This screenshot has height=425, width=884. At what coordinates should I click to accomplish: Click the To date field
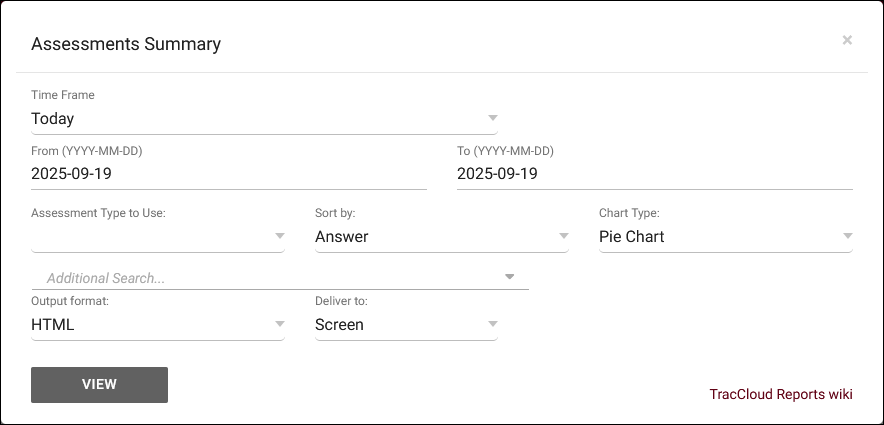click(654, 174)
